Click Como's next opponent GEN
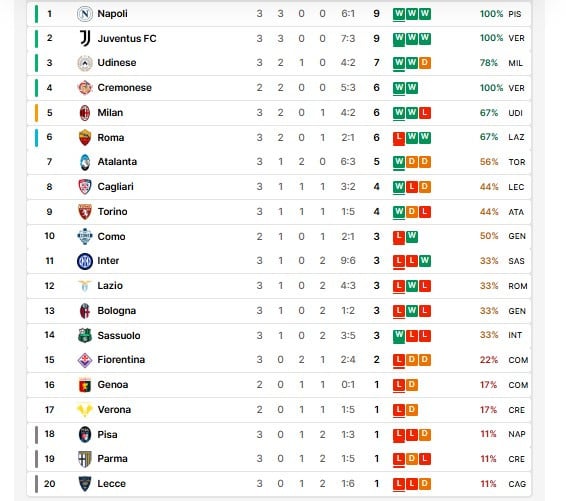 pyautogui.click(x=517, y=236)
